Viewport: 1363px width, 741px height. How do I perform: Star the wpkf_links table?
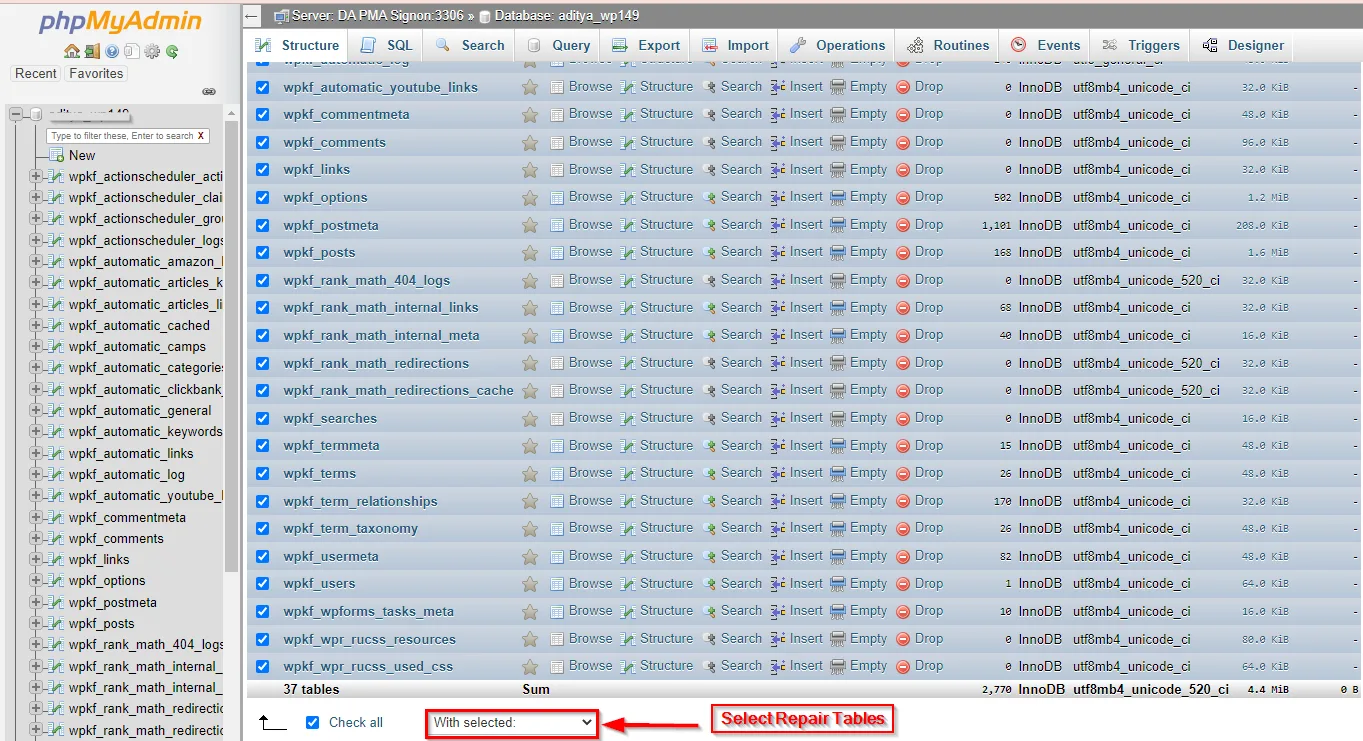[x=530, y=170]
